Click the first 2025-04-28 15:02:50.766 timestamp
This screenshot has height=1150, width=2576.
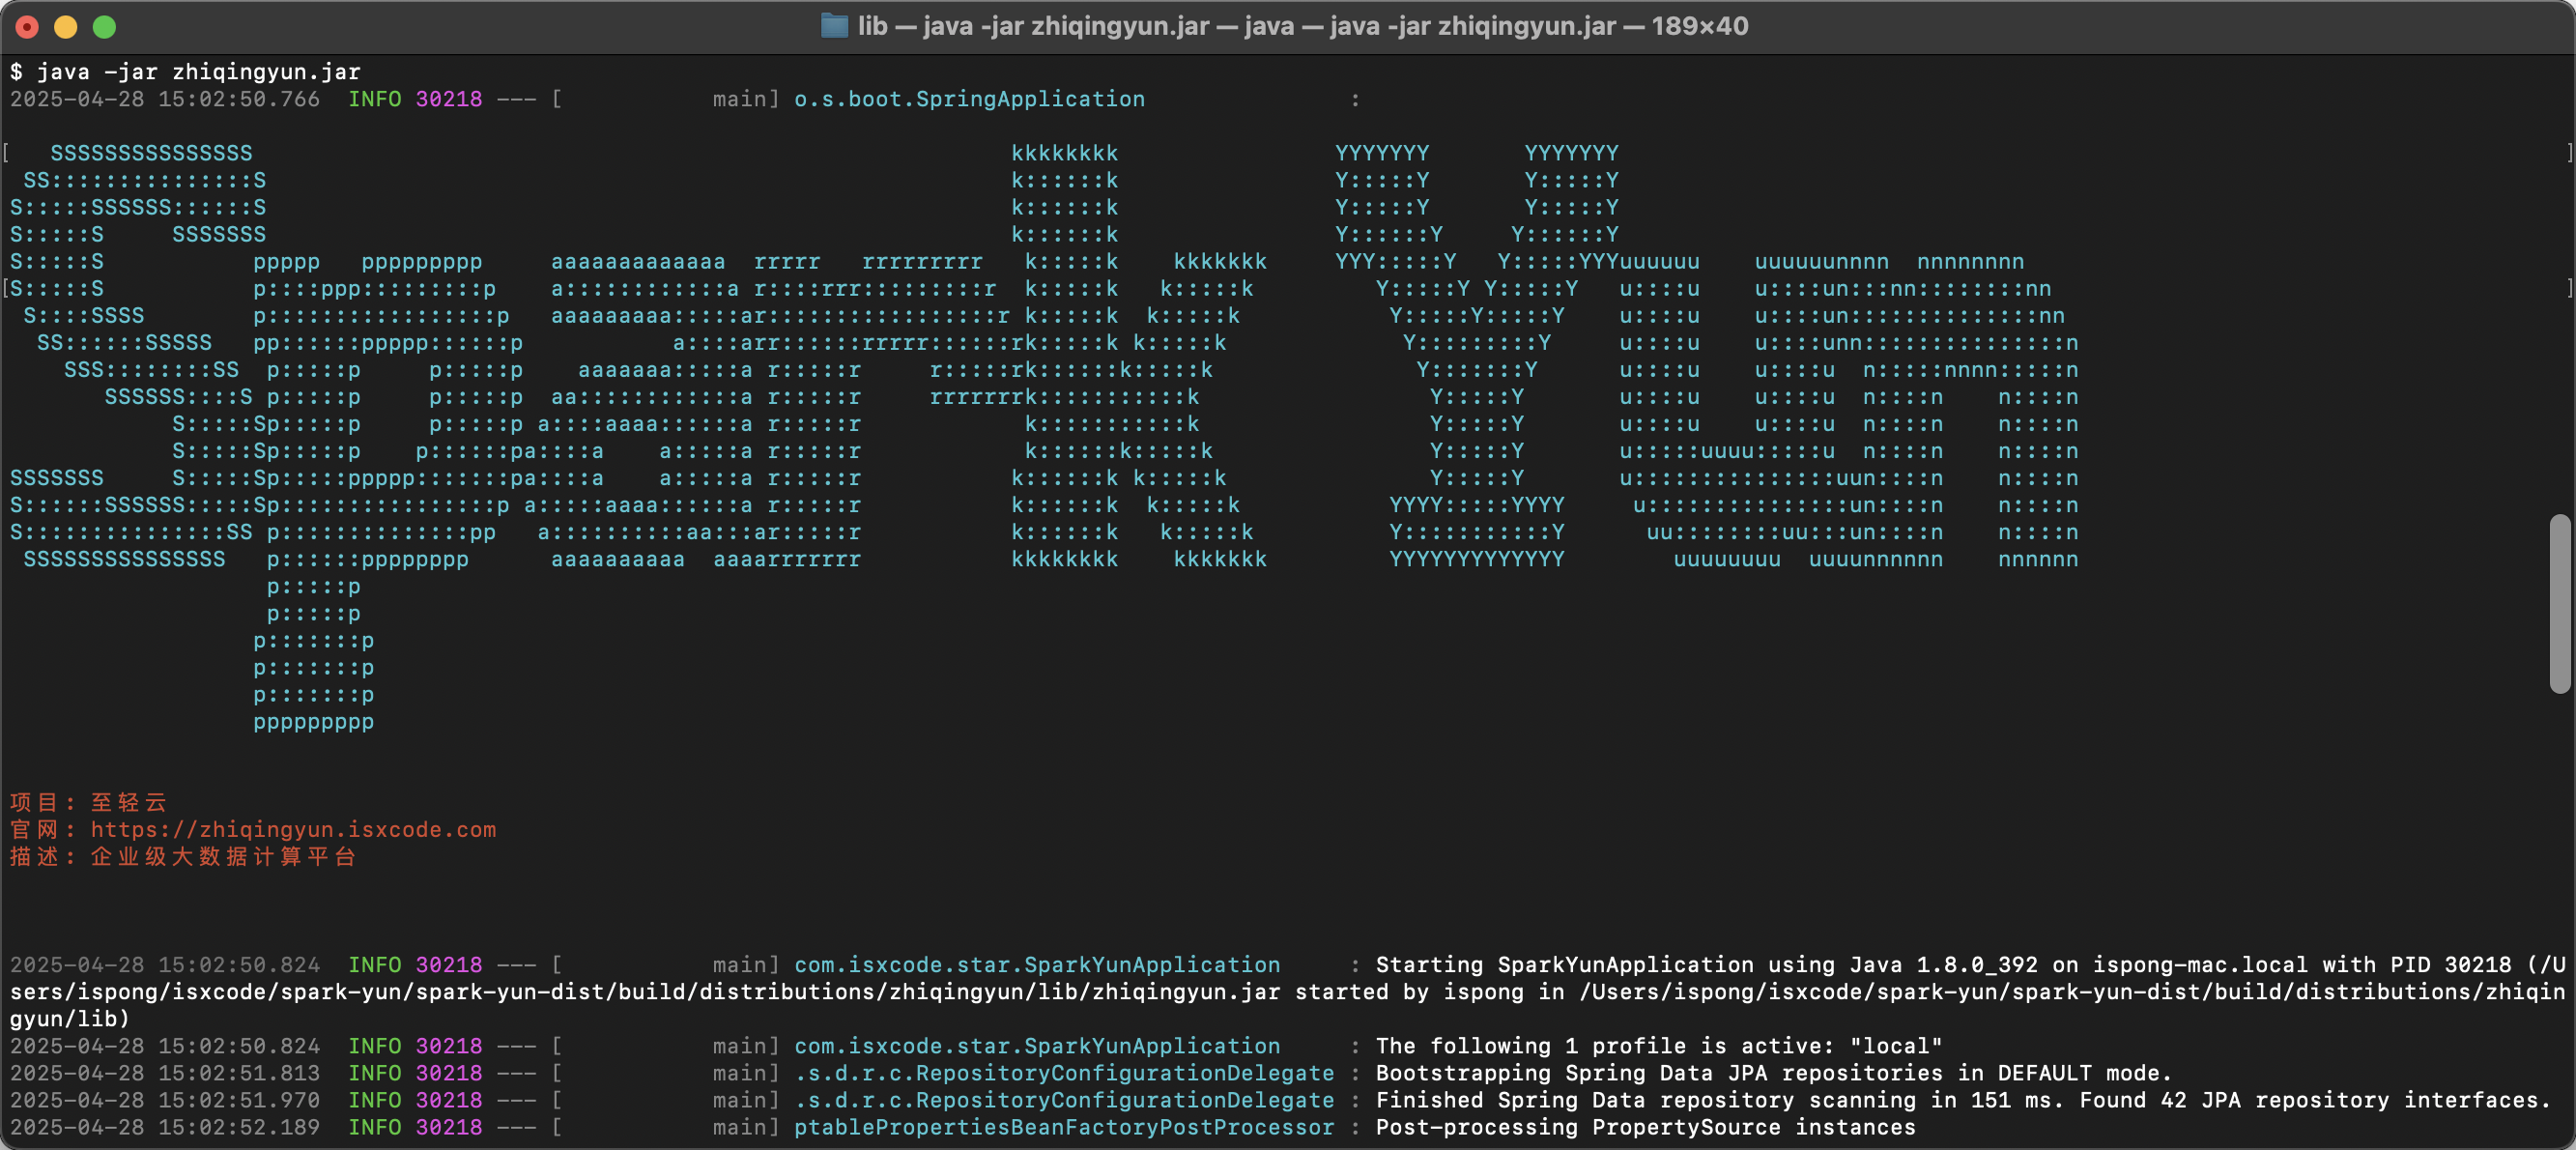(165, 99)
